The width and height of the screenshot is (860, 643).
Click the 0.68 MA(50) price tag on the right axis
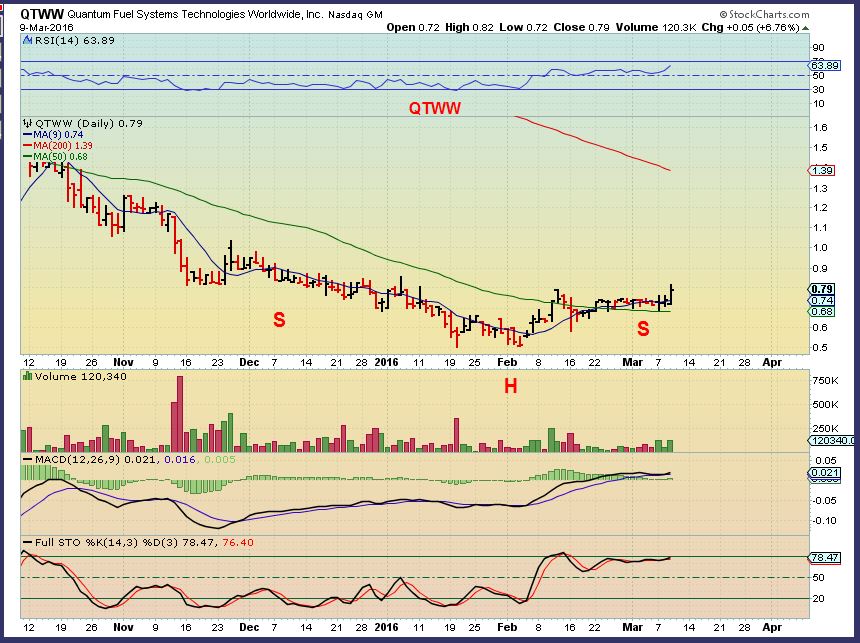point(822,312)
